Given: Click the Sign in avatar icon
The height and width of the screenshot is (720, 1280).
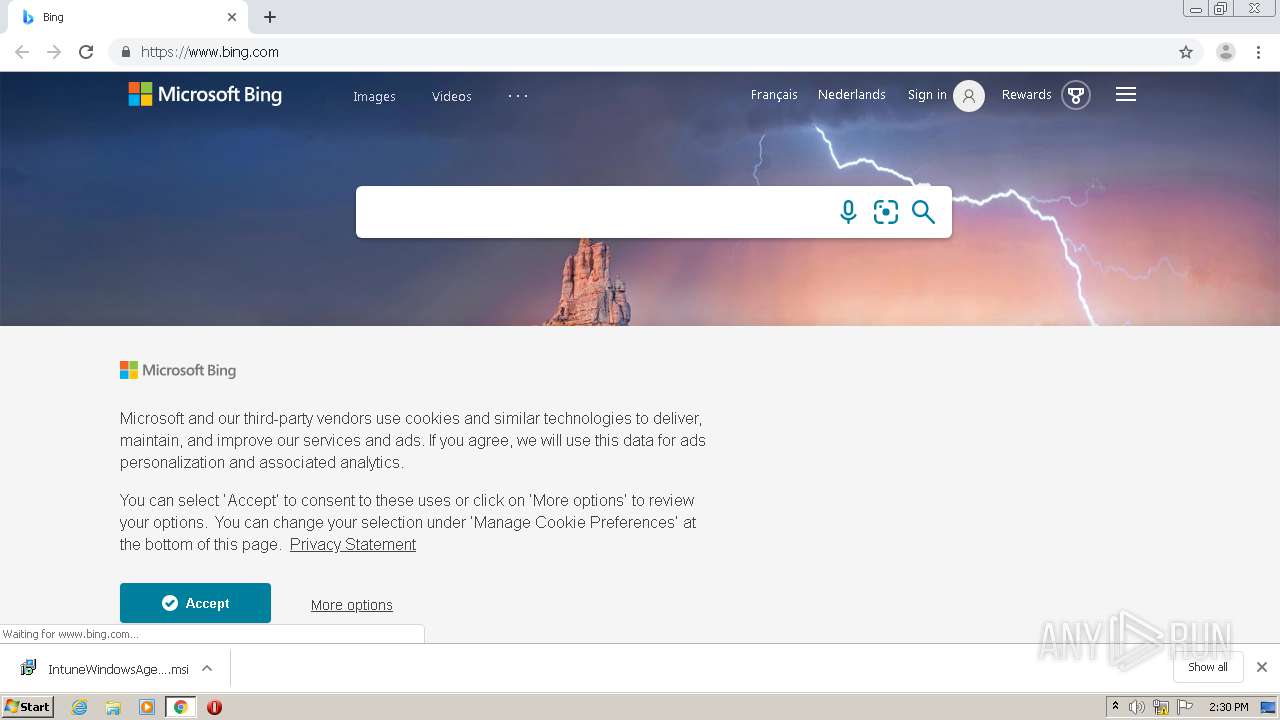Looking at the screenshot, I should point(969,95).
